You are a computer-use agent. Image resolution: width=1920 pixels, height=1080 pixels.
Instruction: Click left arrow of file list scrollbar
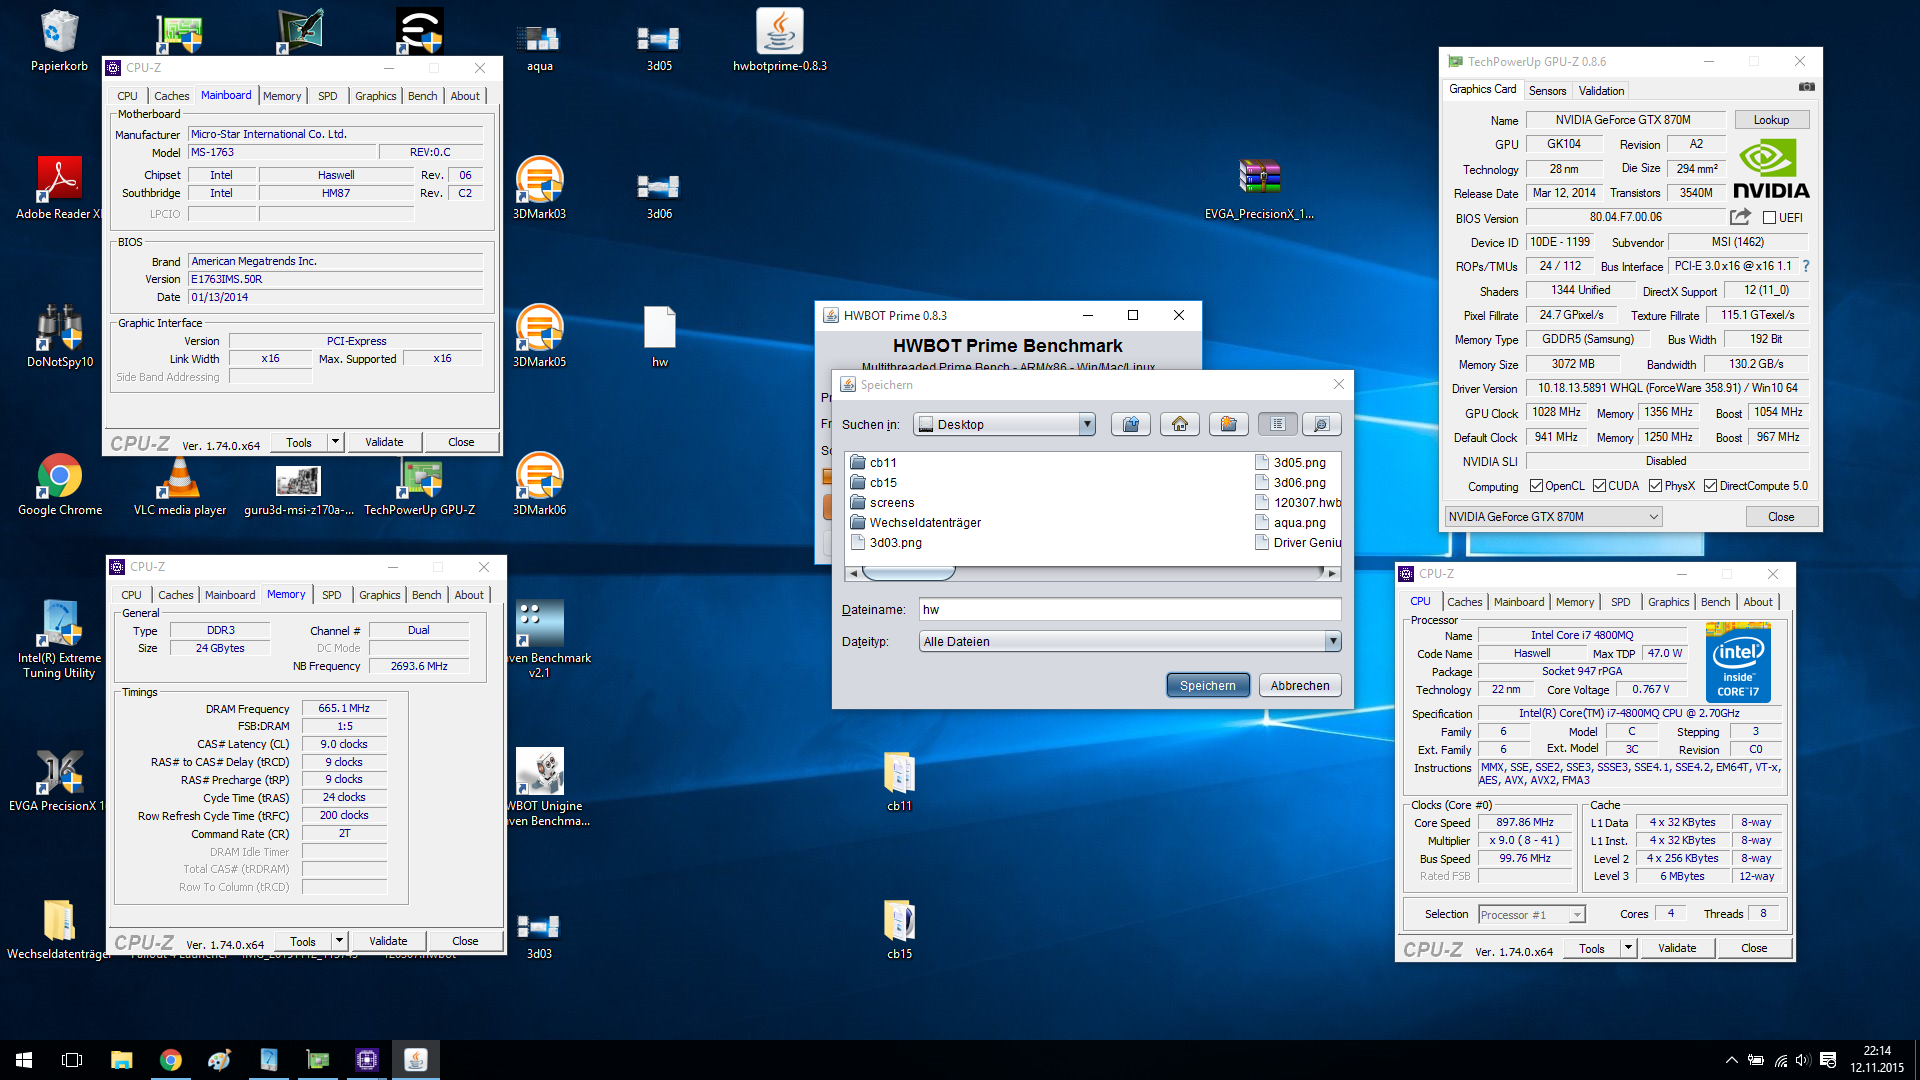coord(852,573)
